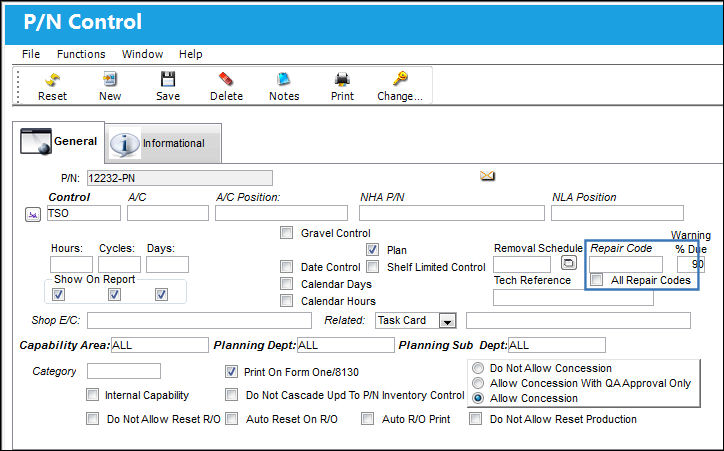This screenshot has height=451, width=724.
Task: Open the File menu
Action: (x=31, y=54)
